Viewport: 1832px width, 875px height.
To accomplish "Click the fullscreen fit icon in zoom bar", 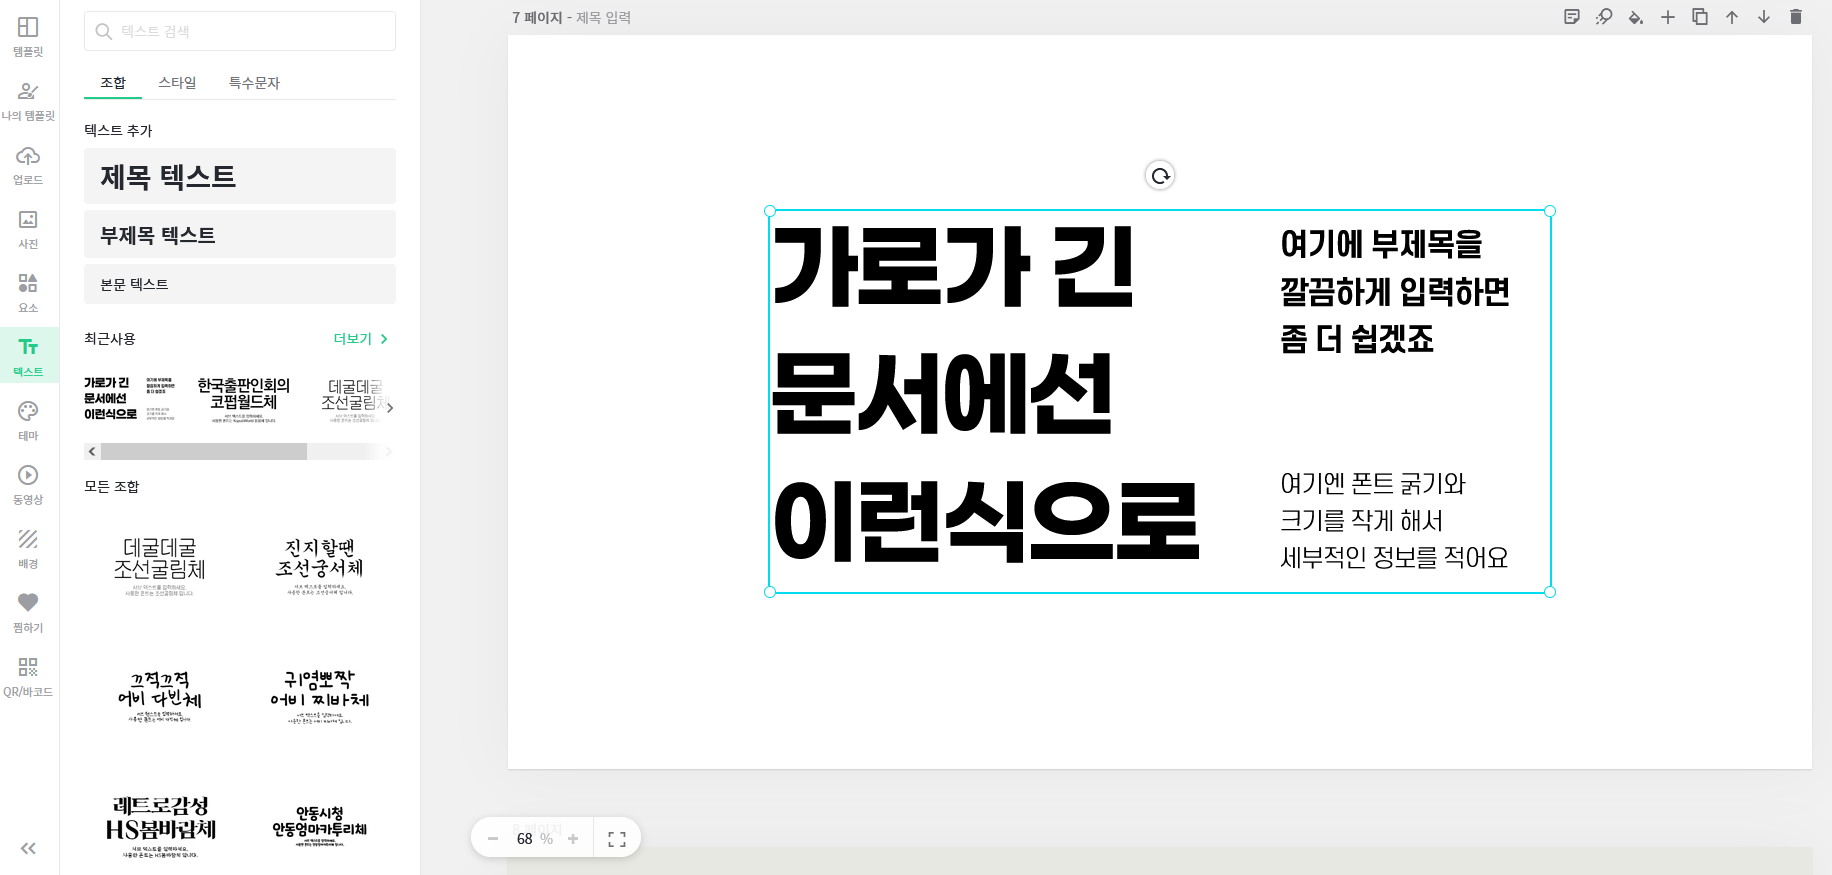I will coord(617,839).
